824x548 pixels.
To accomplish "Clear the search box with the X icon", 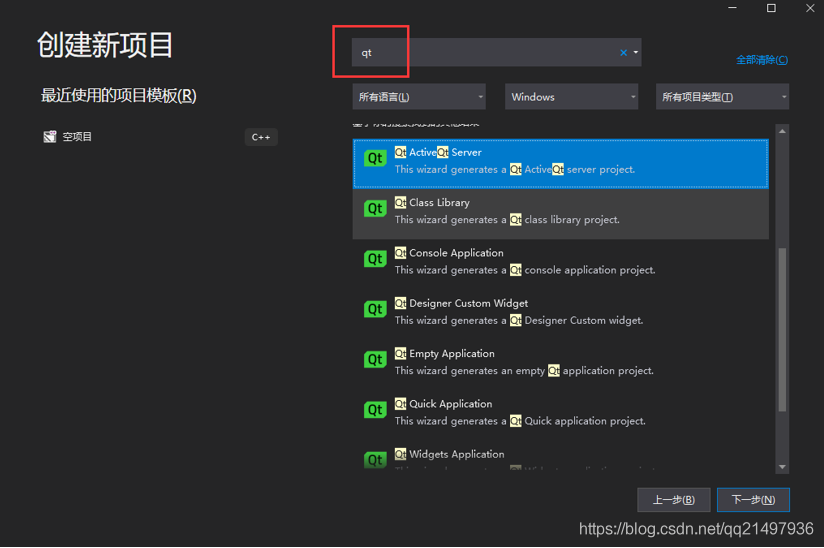I will (623, 53).
